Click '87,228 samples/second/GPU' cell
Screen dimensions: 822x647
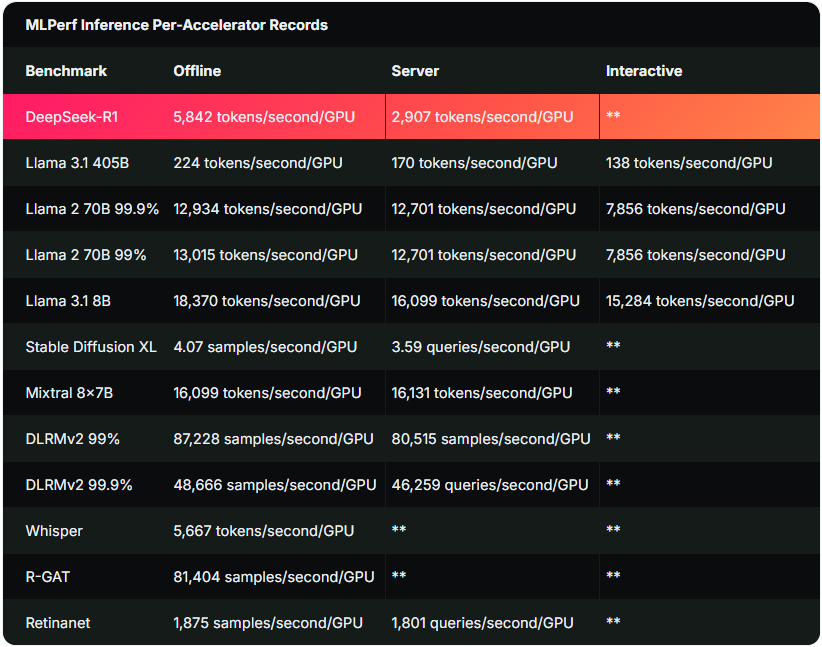tap(274, 439)
